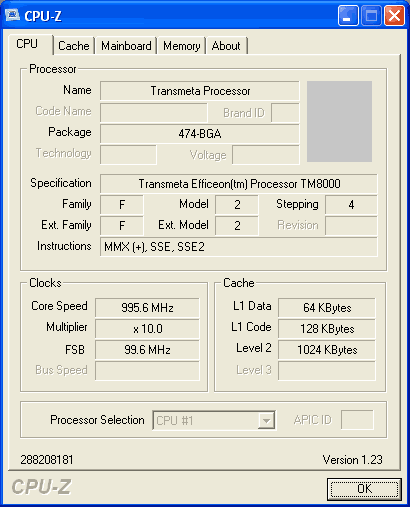The image size is (410, 507).
Task: Click the Clocks group heading
Action: (45, 283)
